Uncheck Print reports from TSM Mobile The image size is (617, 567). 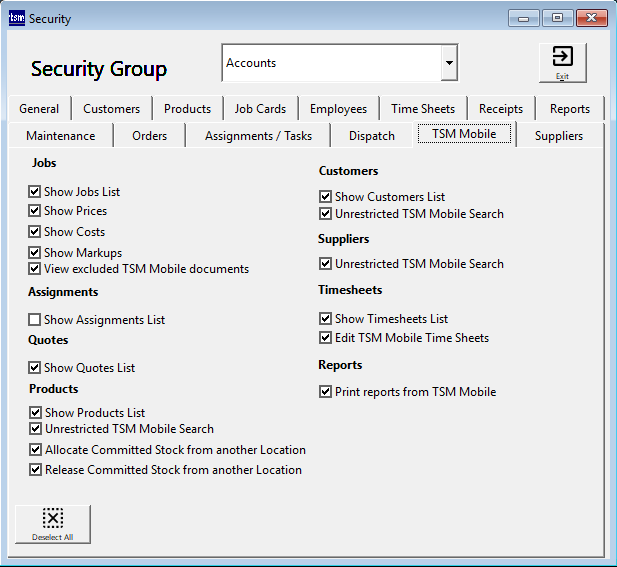tap(325, 392)
